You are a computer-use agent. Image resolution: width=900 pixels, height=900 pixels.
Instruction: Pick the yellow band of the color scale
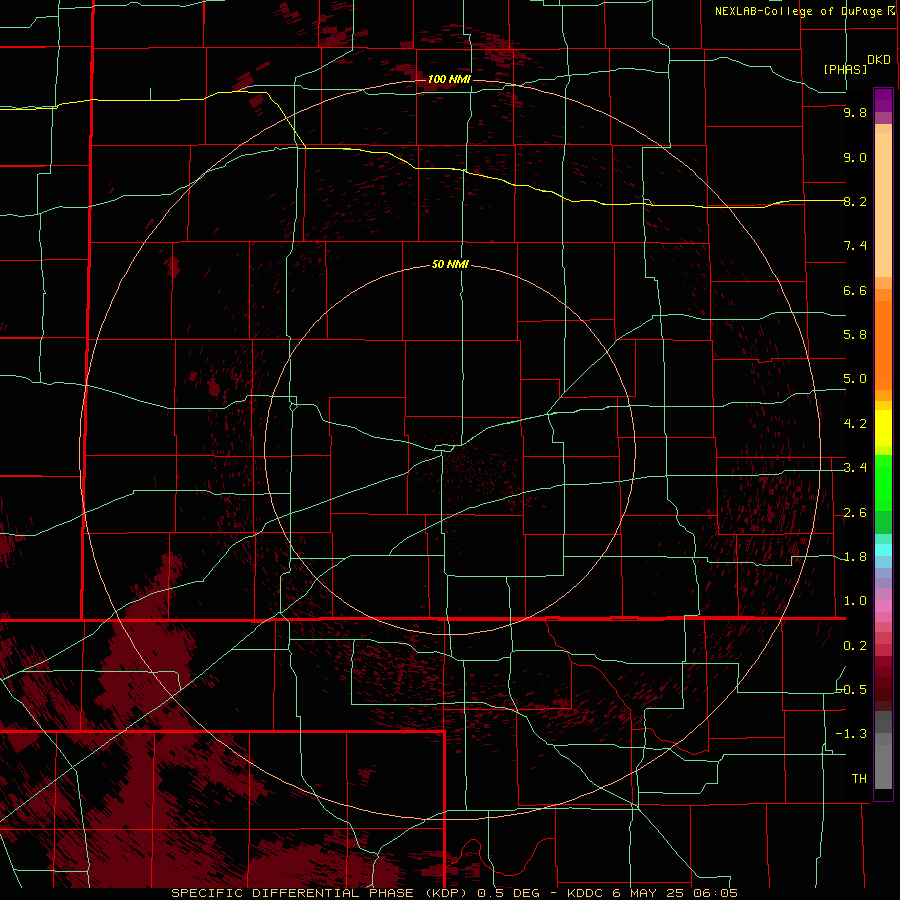click(x=883, y=428)
